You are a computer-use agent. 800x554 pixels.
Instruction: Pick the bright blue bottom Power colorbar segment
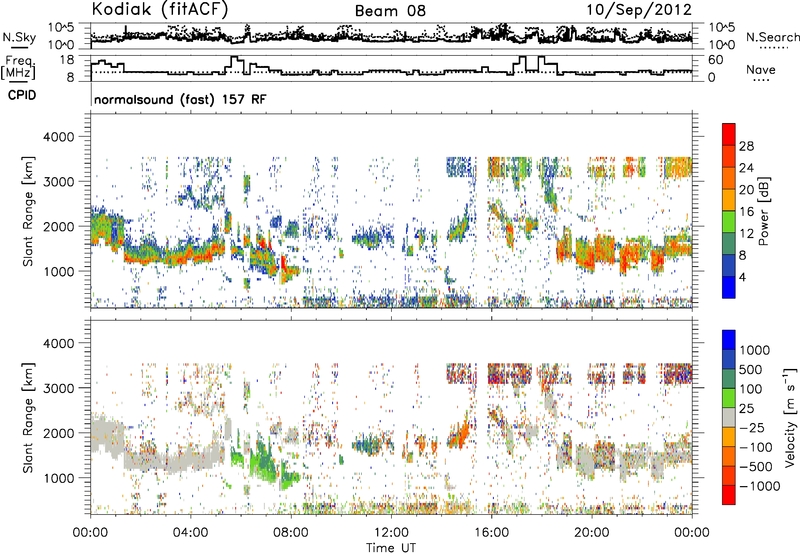pyautogui.click(x=729, y=287)
